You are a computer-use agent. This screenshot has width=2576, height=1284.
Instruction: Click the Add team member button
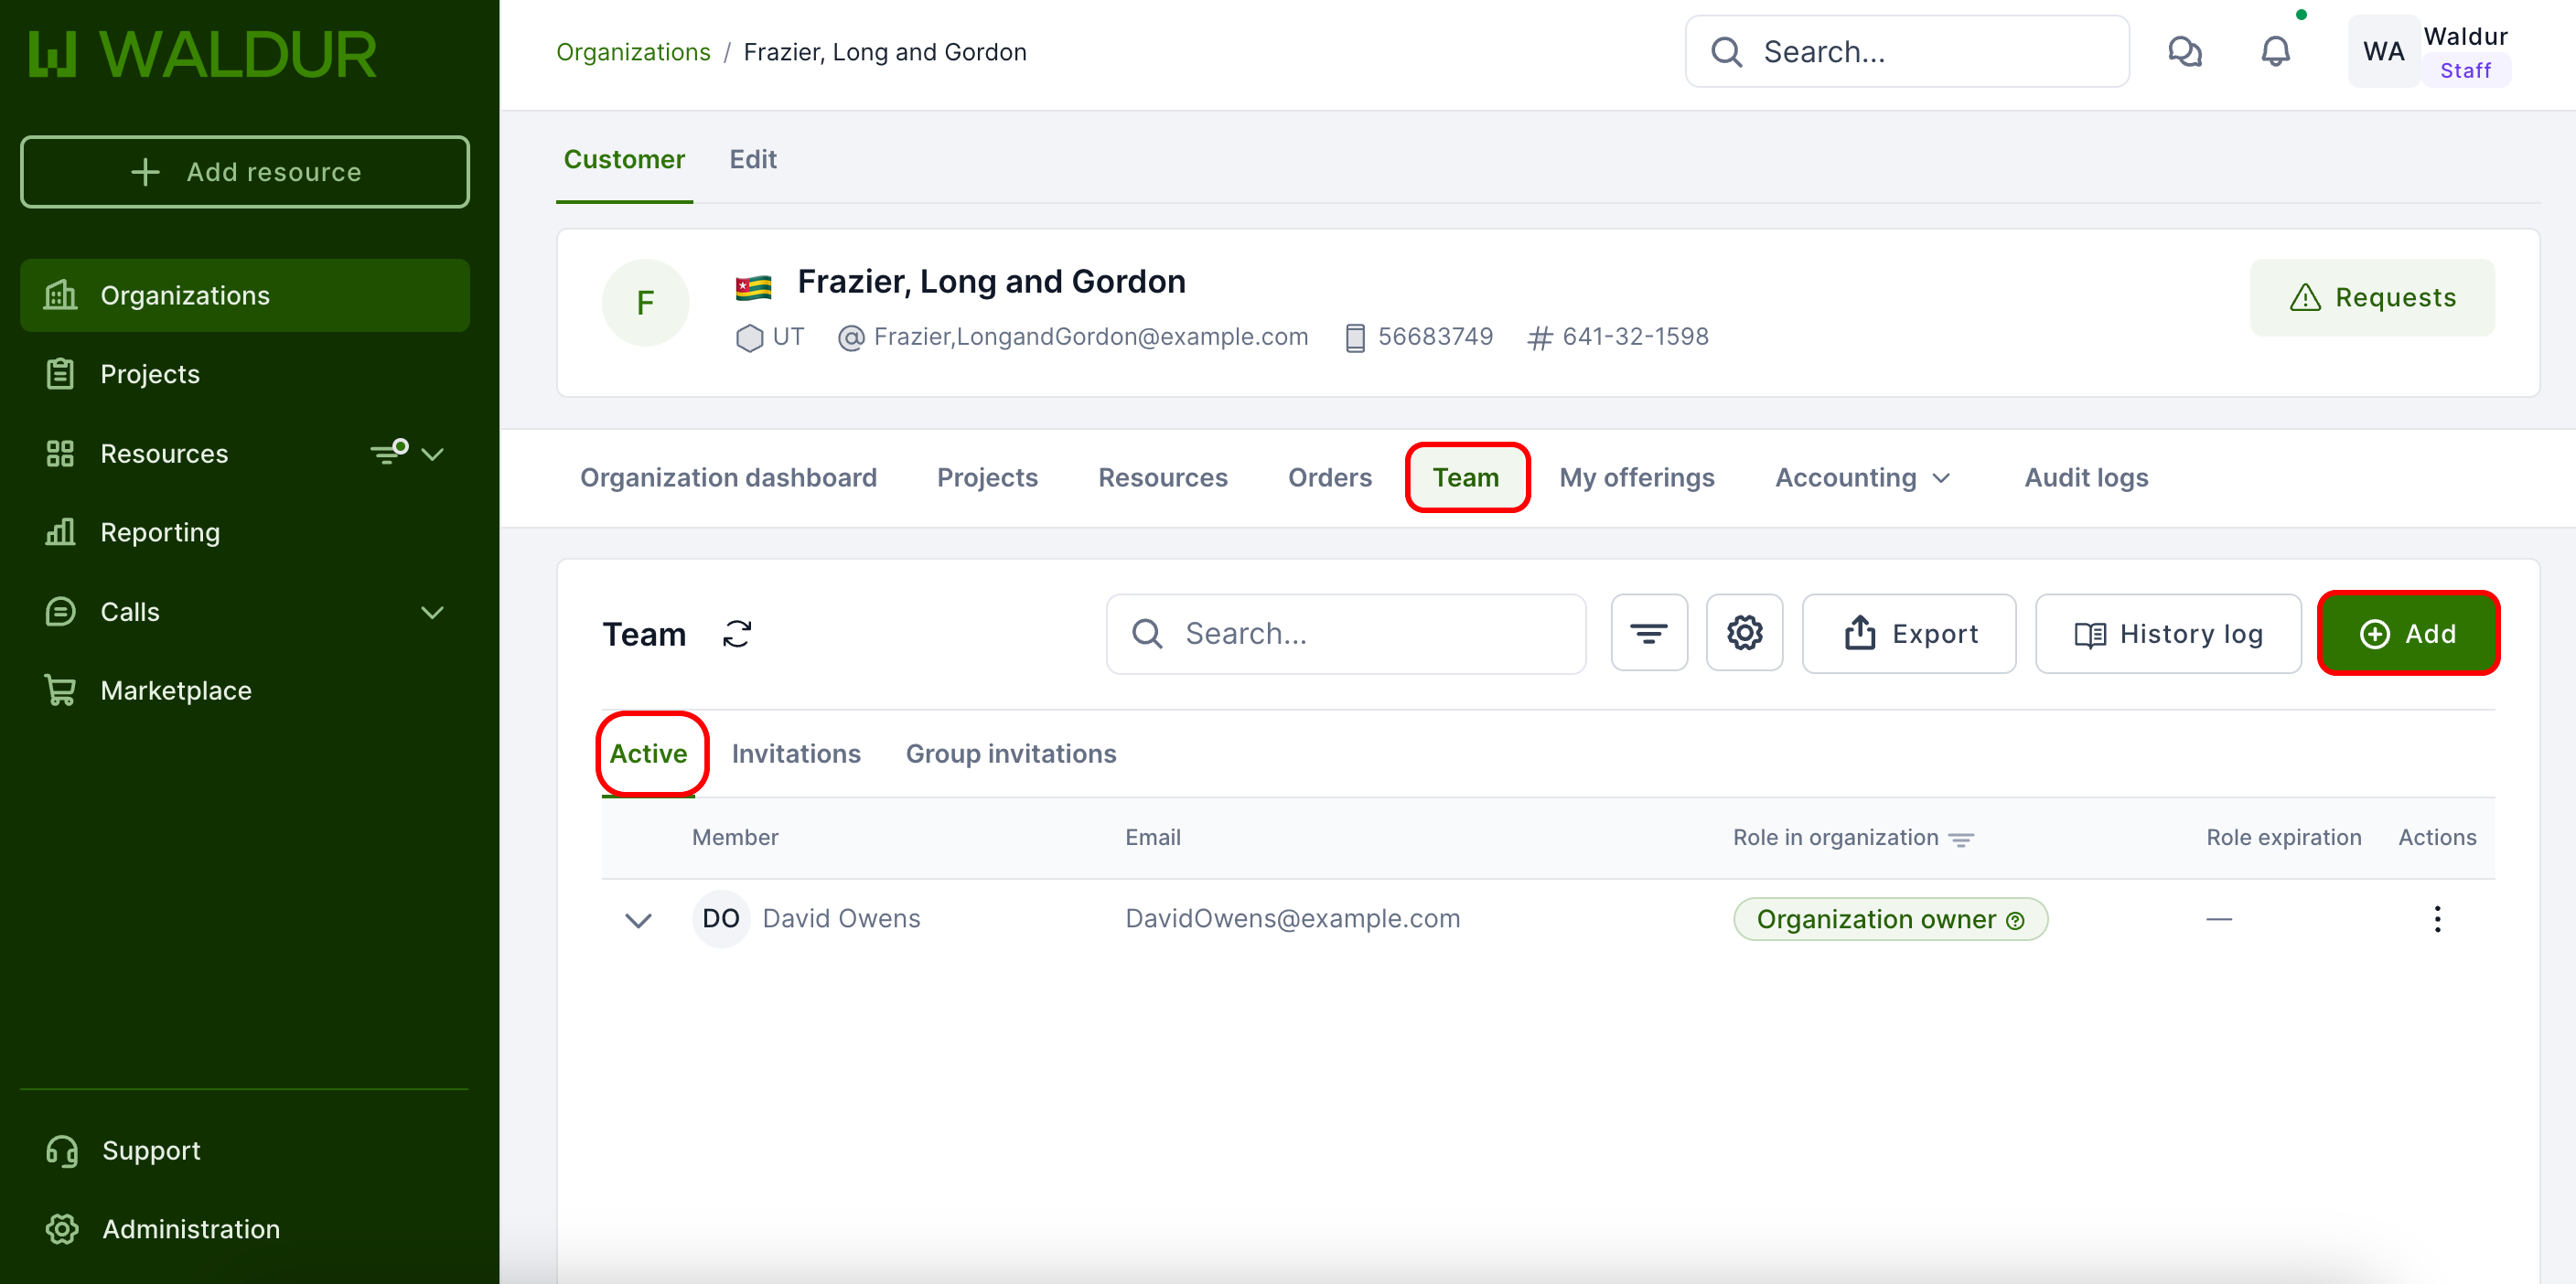pos(2408,634)
